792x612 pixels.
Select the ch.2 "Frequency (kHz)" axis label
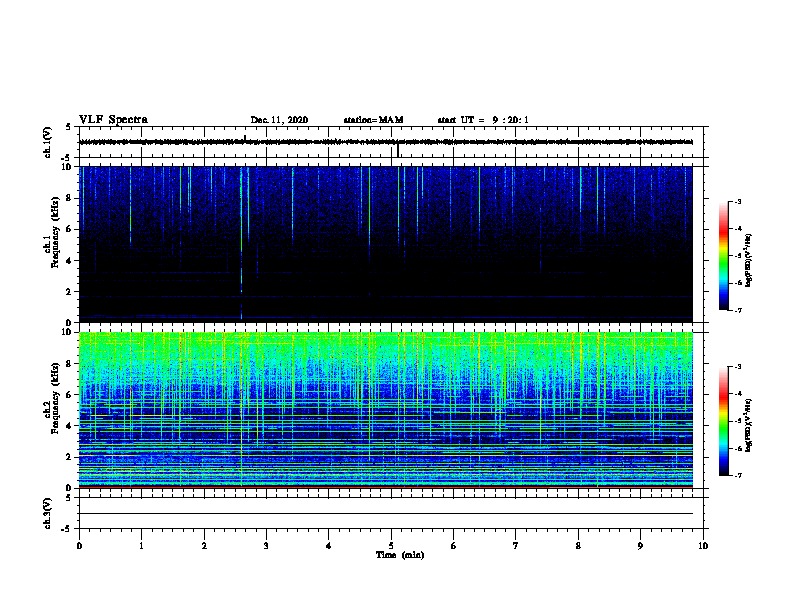click(55, 398)
